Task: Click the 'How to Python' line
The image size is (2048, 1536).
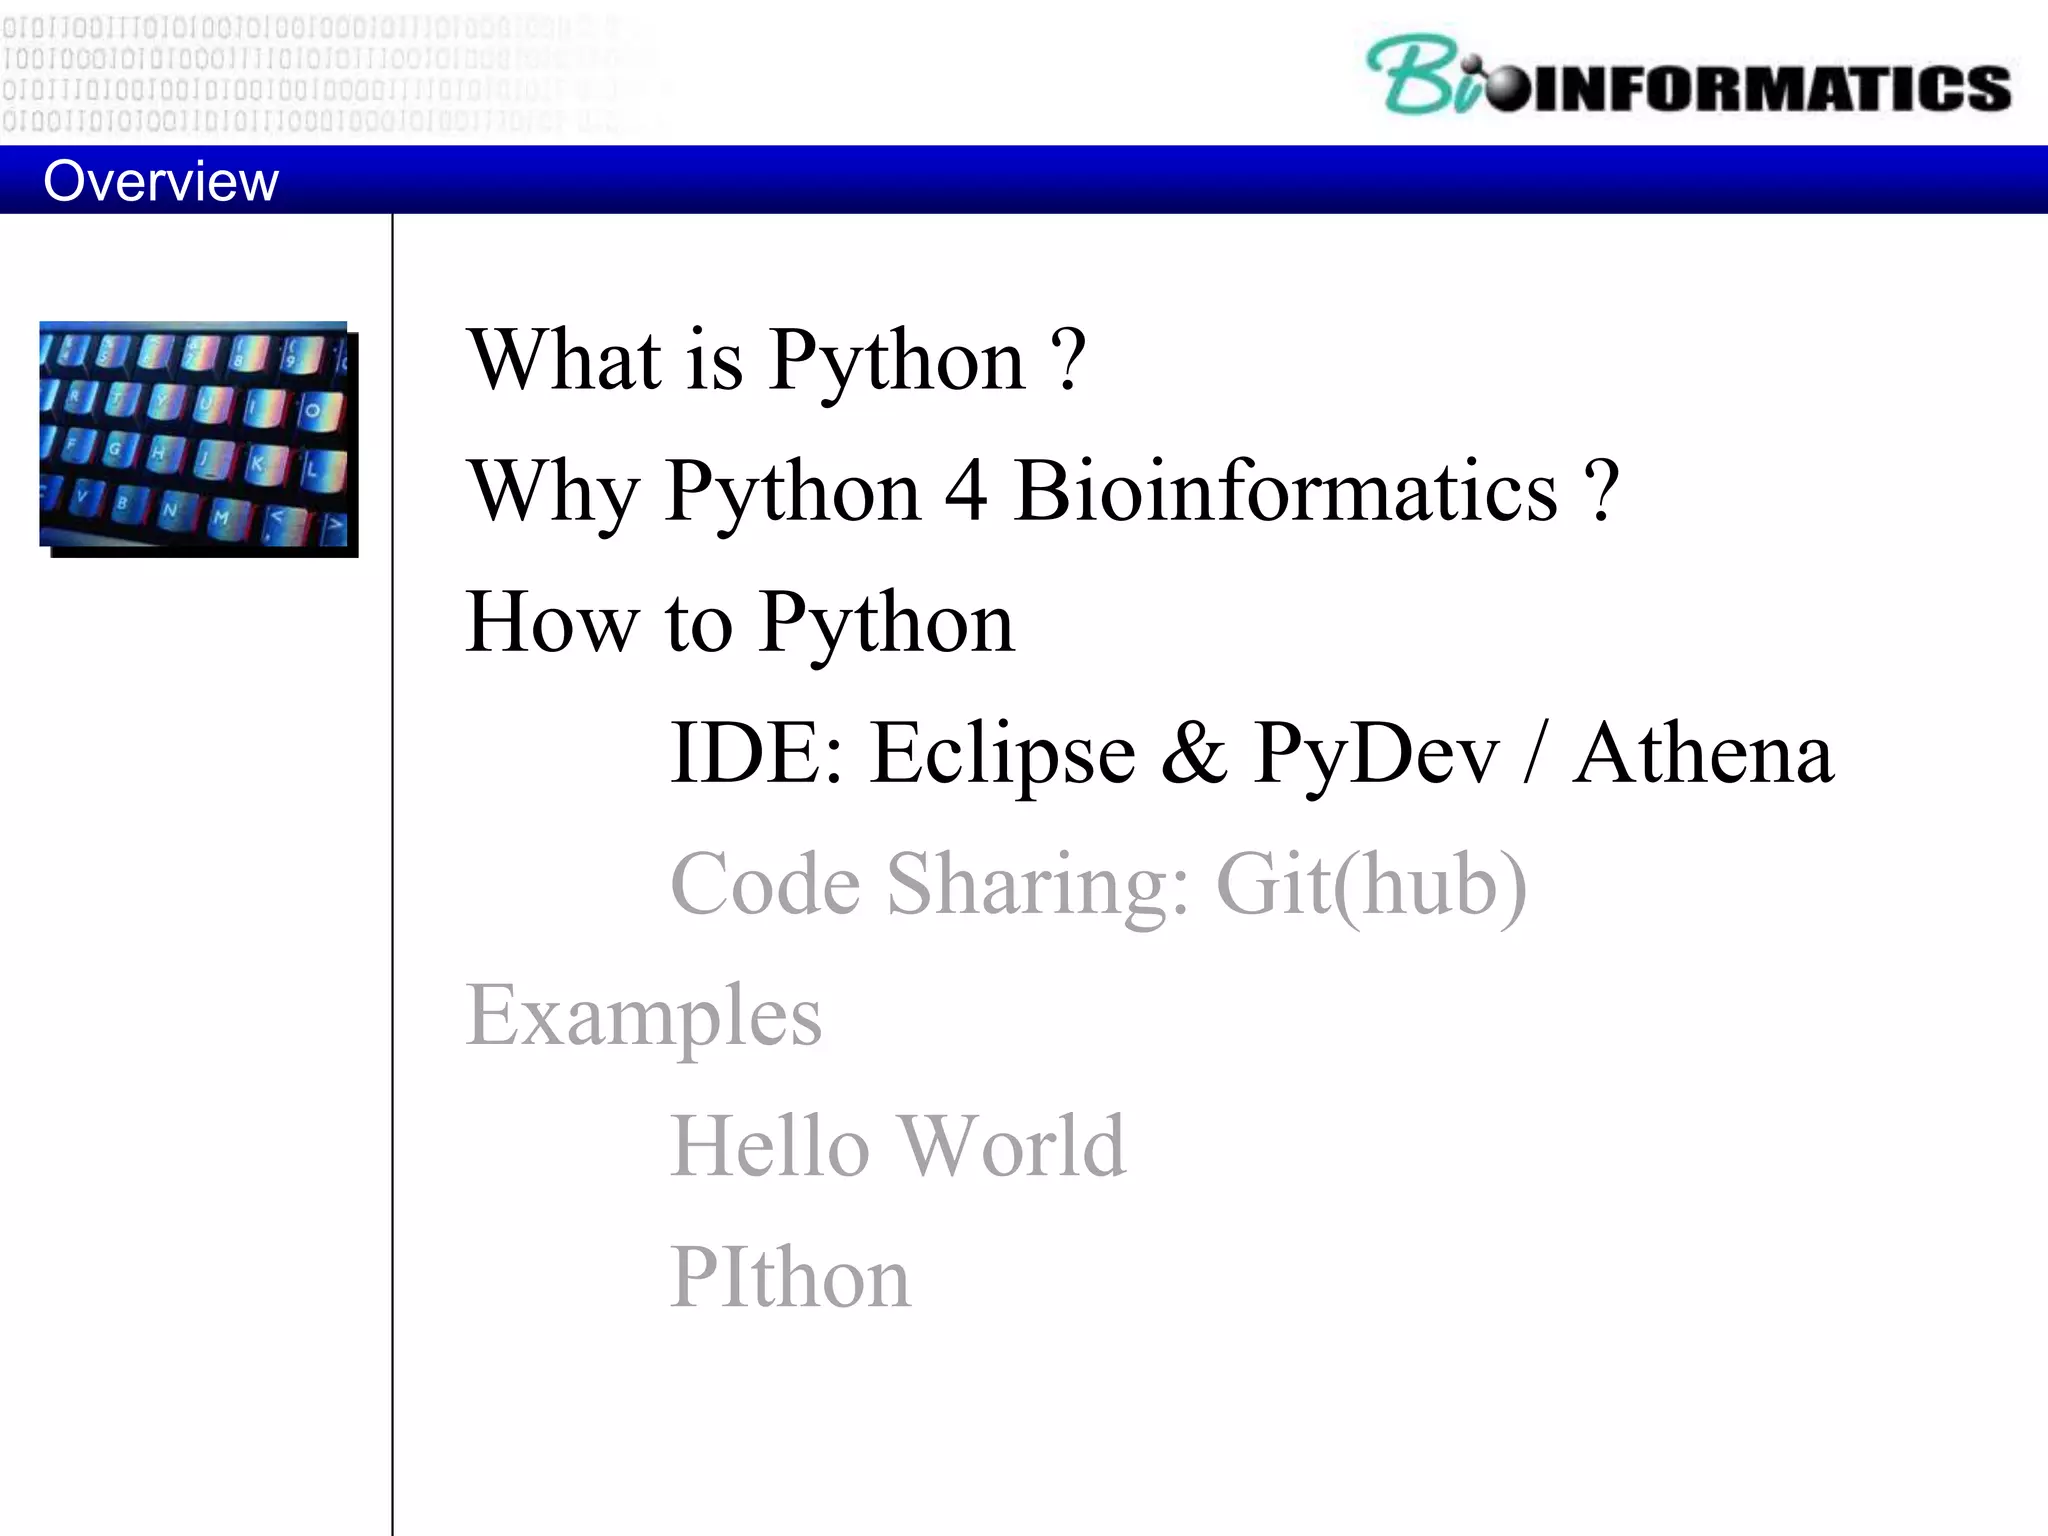Action: 740,625
